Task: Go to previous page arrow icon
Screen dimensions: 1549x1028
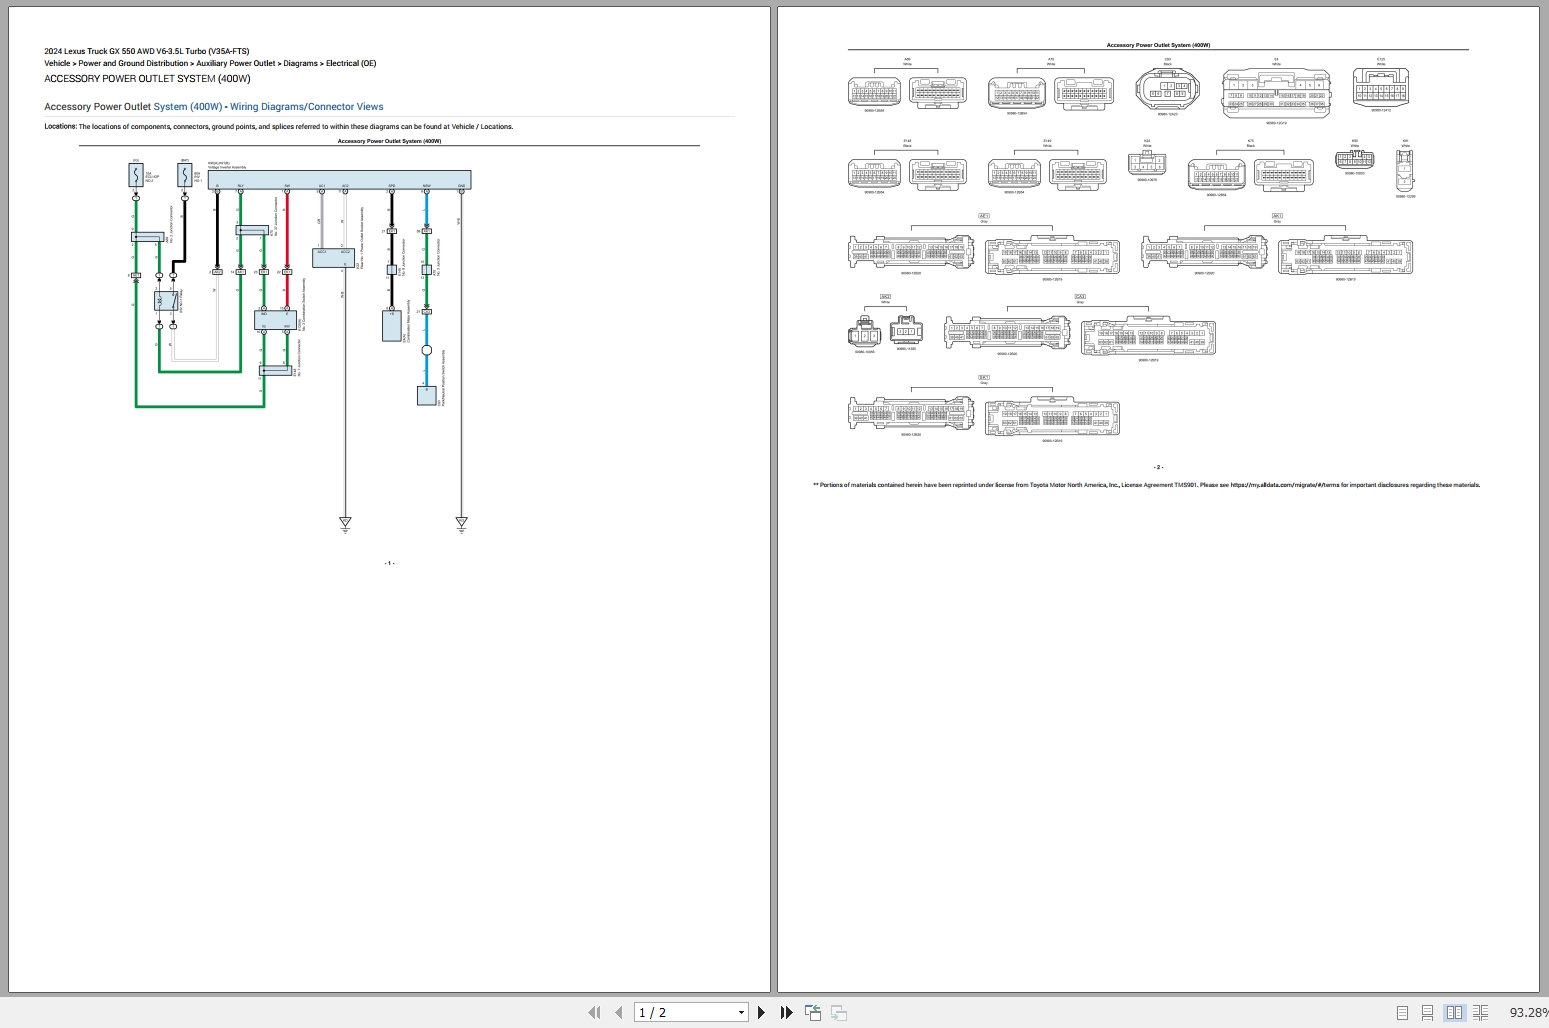Action: pyautogui.click(x=618, y=1012)
